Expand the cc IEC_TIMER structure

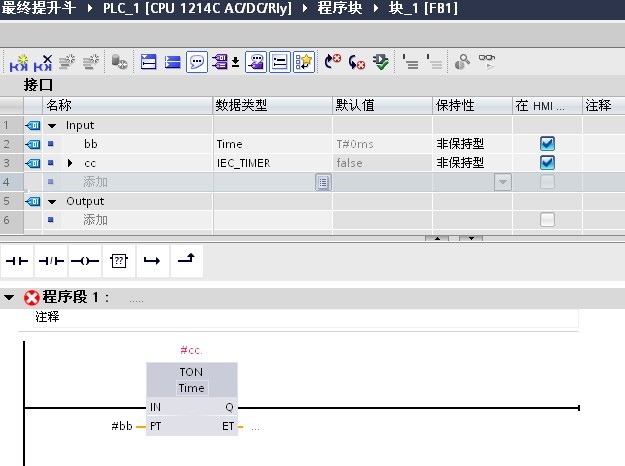pyautogui.click(x=70, y=163)
